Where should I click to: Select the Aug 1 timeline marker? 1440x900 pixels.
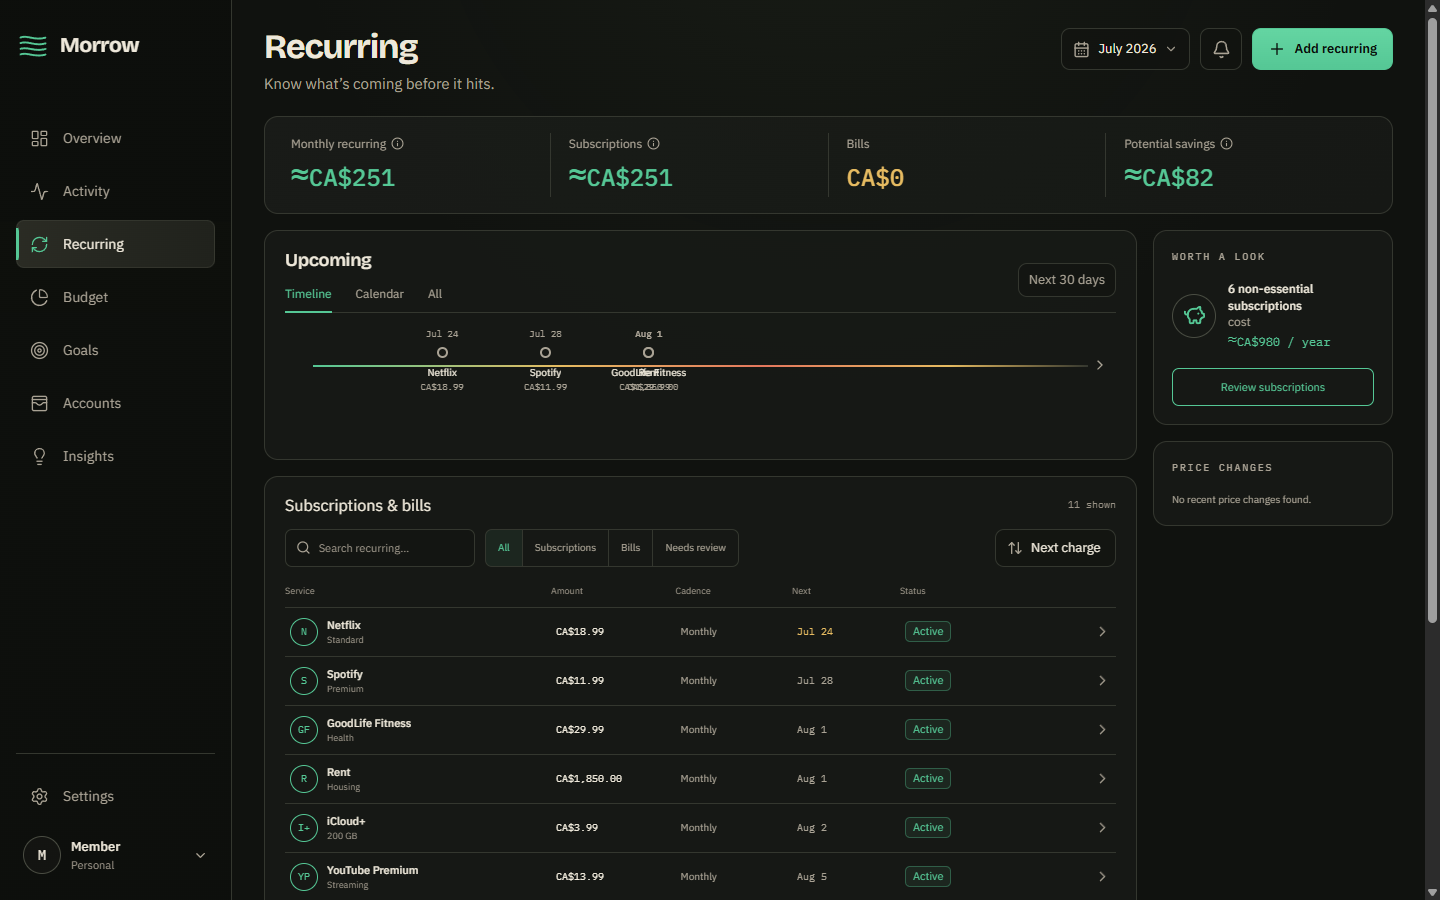point(648,353)
